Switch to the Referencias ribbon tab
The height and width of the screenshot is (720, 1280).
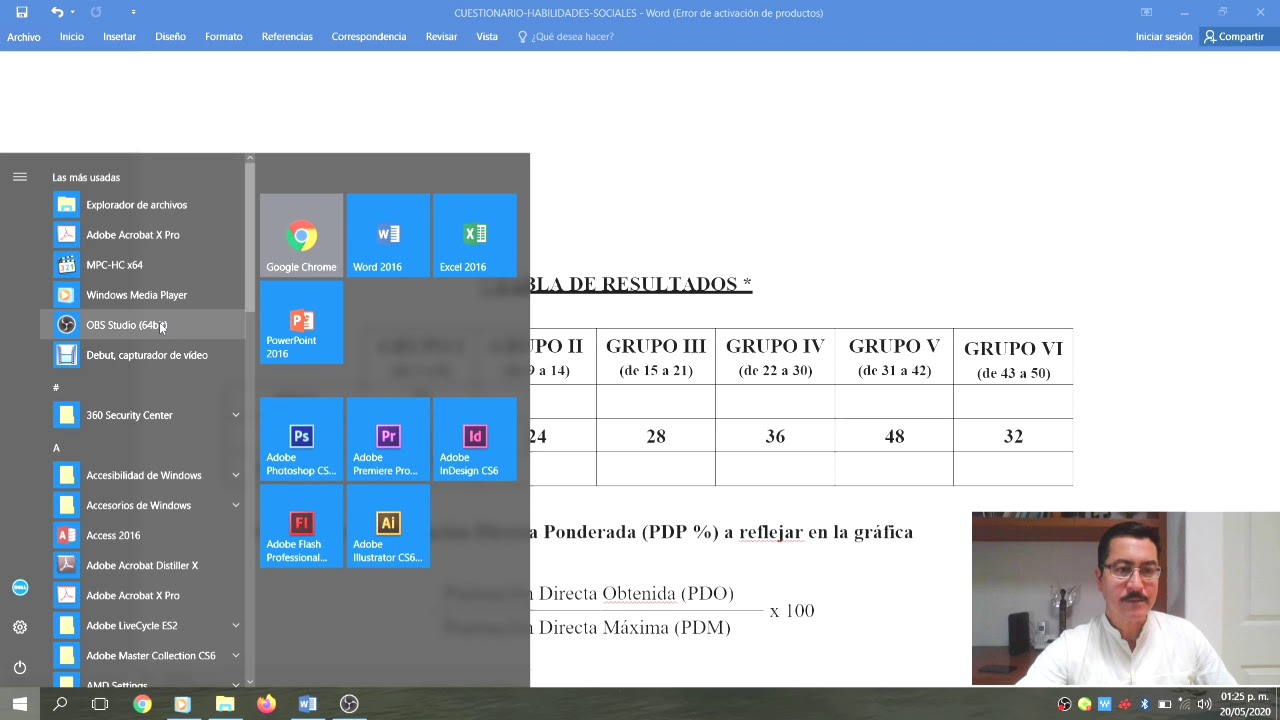[x=287, y=36]
